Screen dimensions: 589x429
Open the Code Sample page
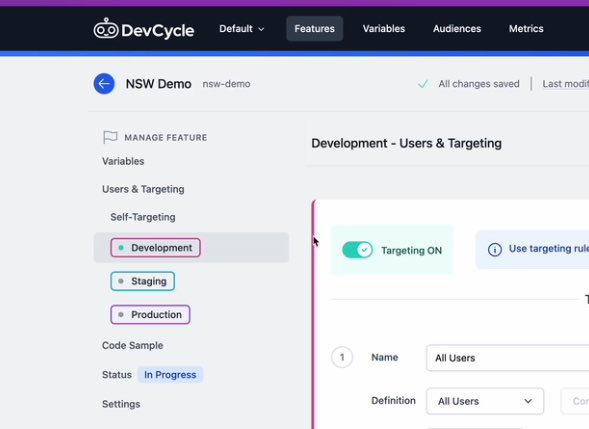[133, 345]
